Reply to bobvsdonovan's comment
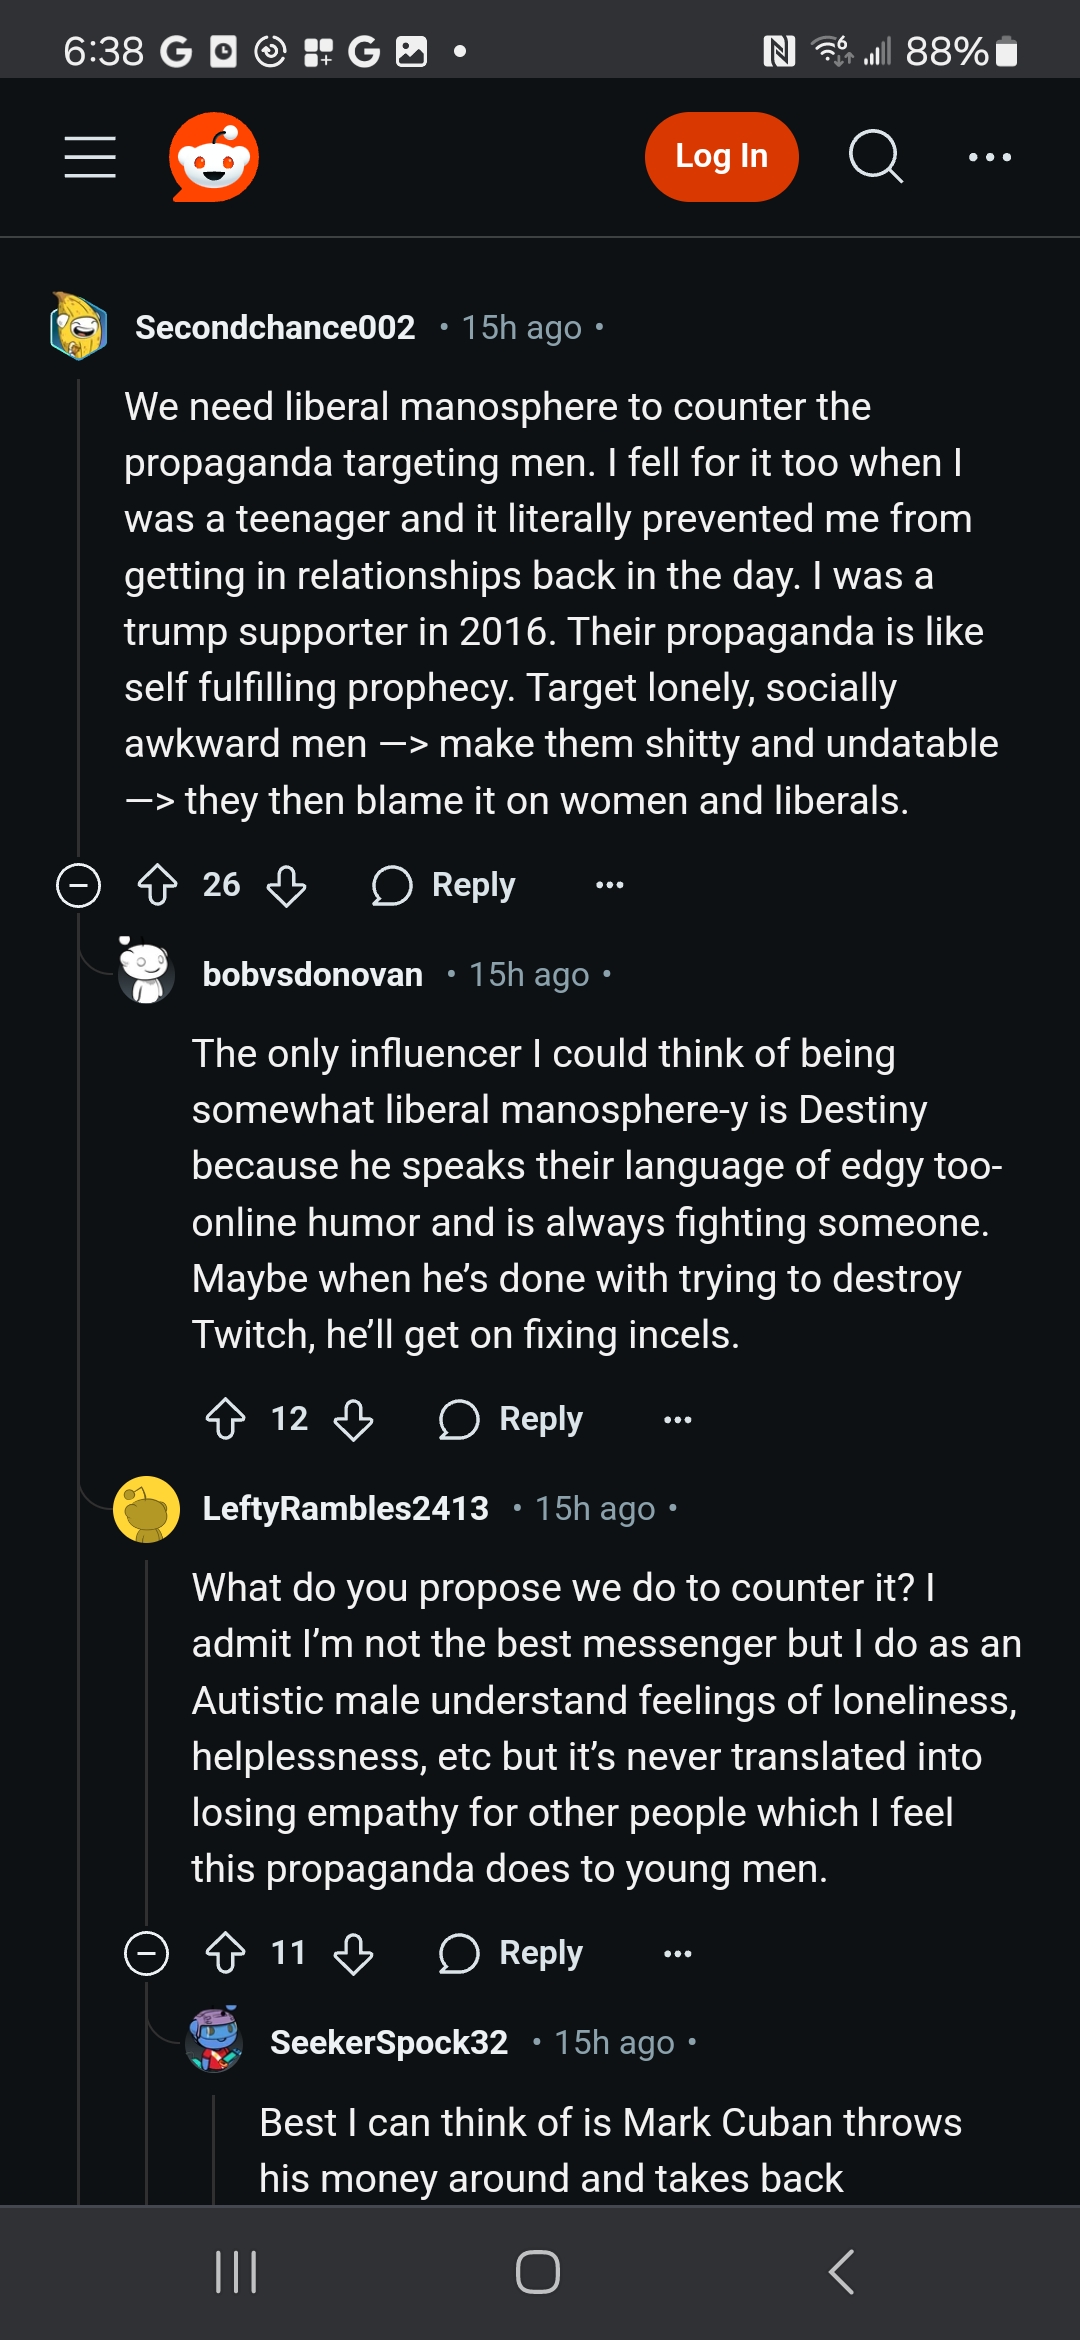This screenshot has height=2340, width=1080. [x=511, y=1419]
